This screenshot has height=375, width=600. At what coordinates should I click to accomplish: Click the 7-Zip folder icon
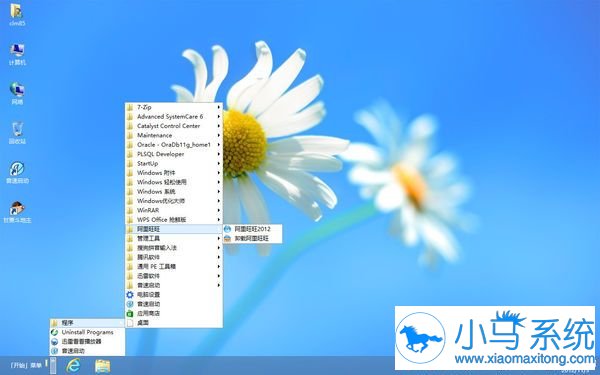(x=130, y=107)
